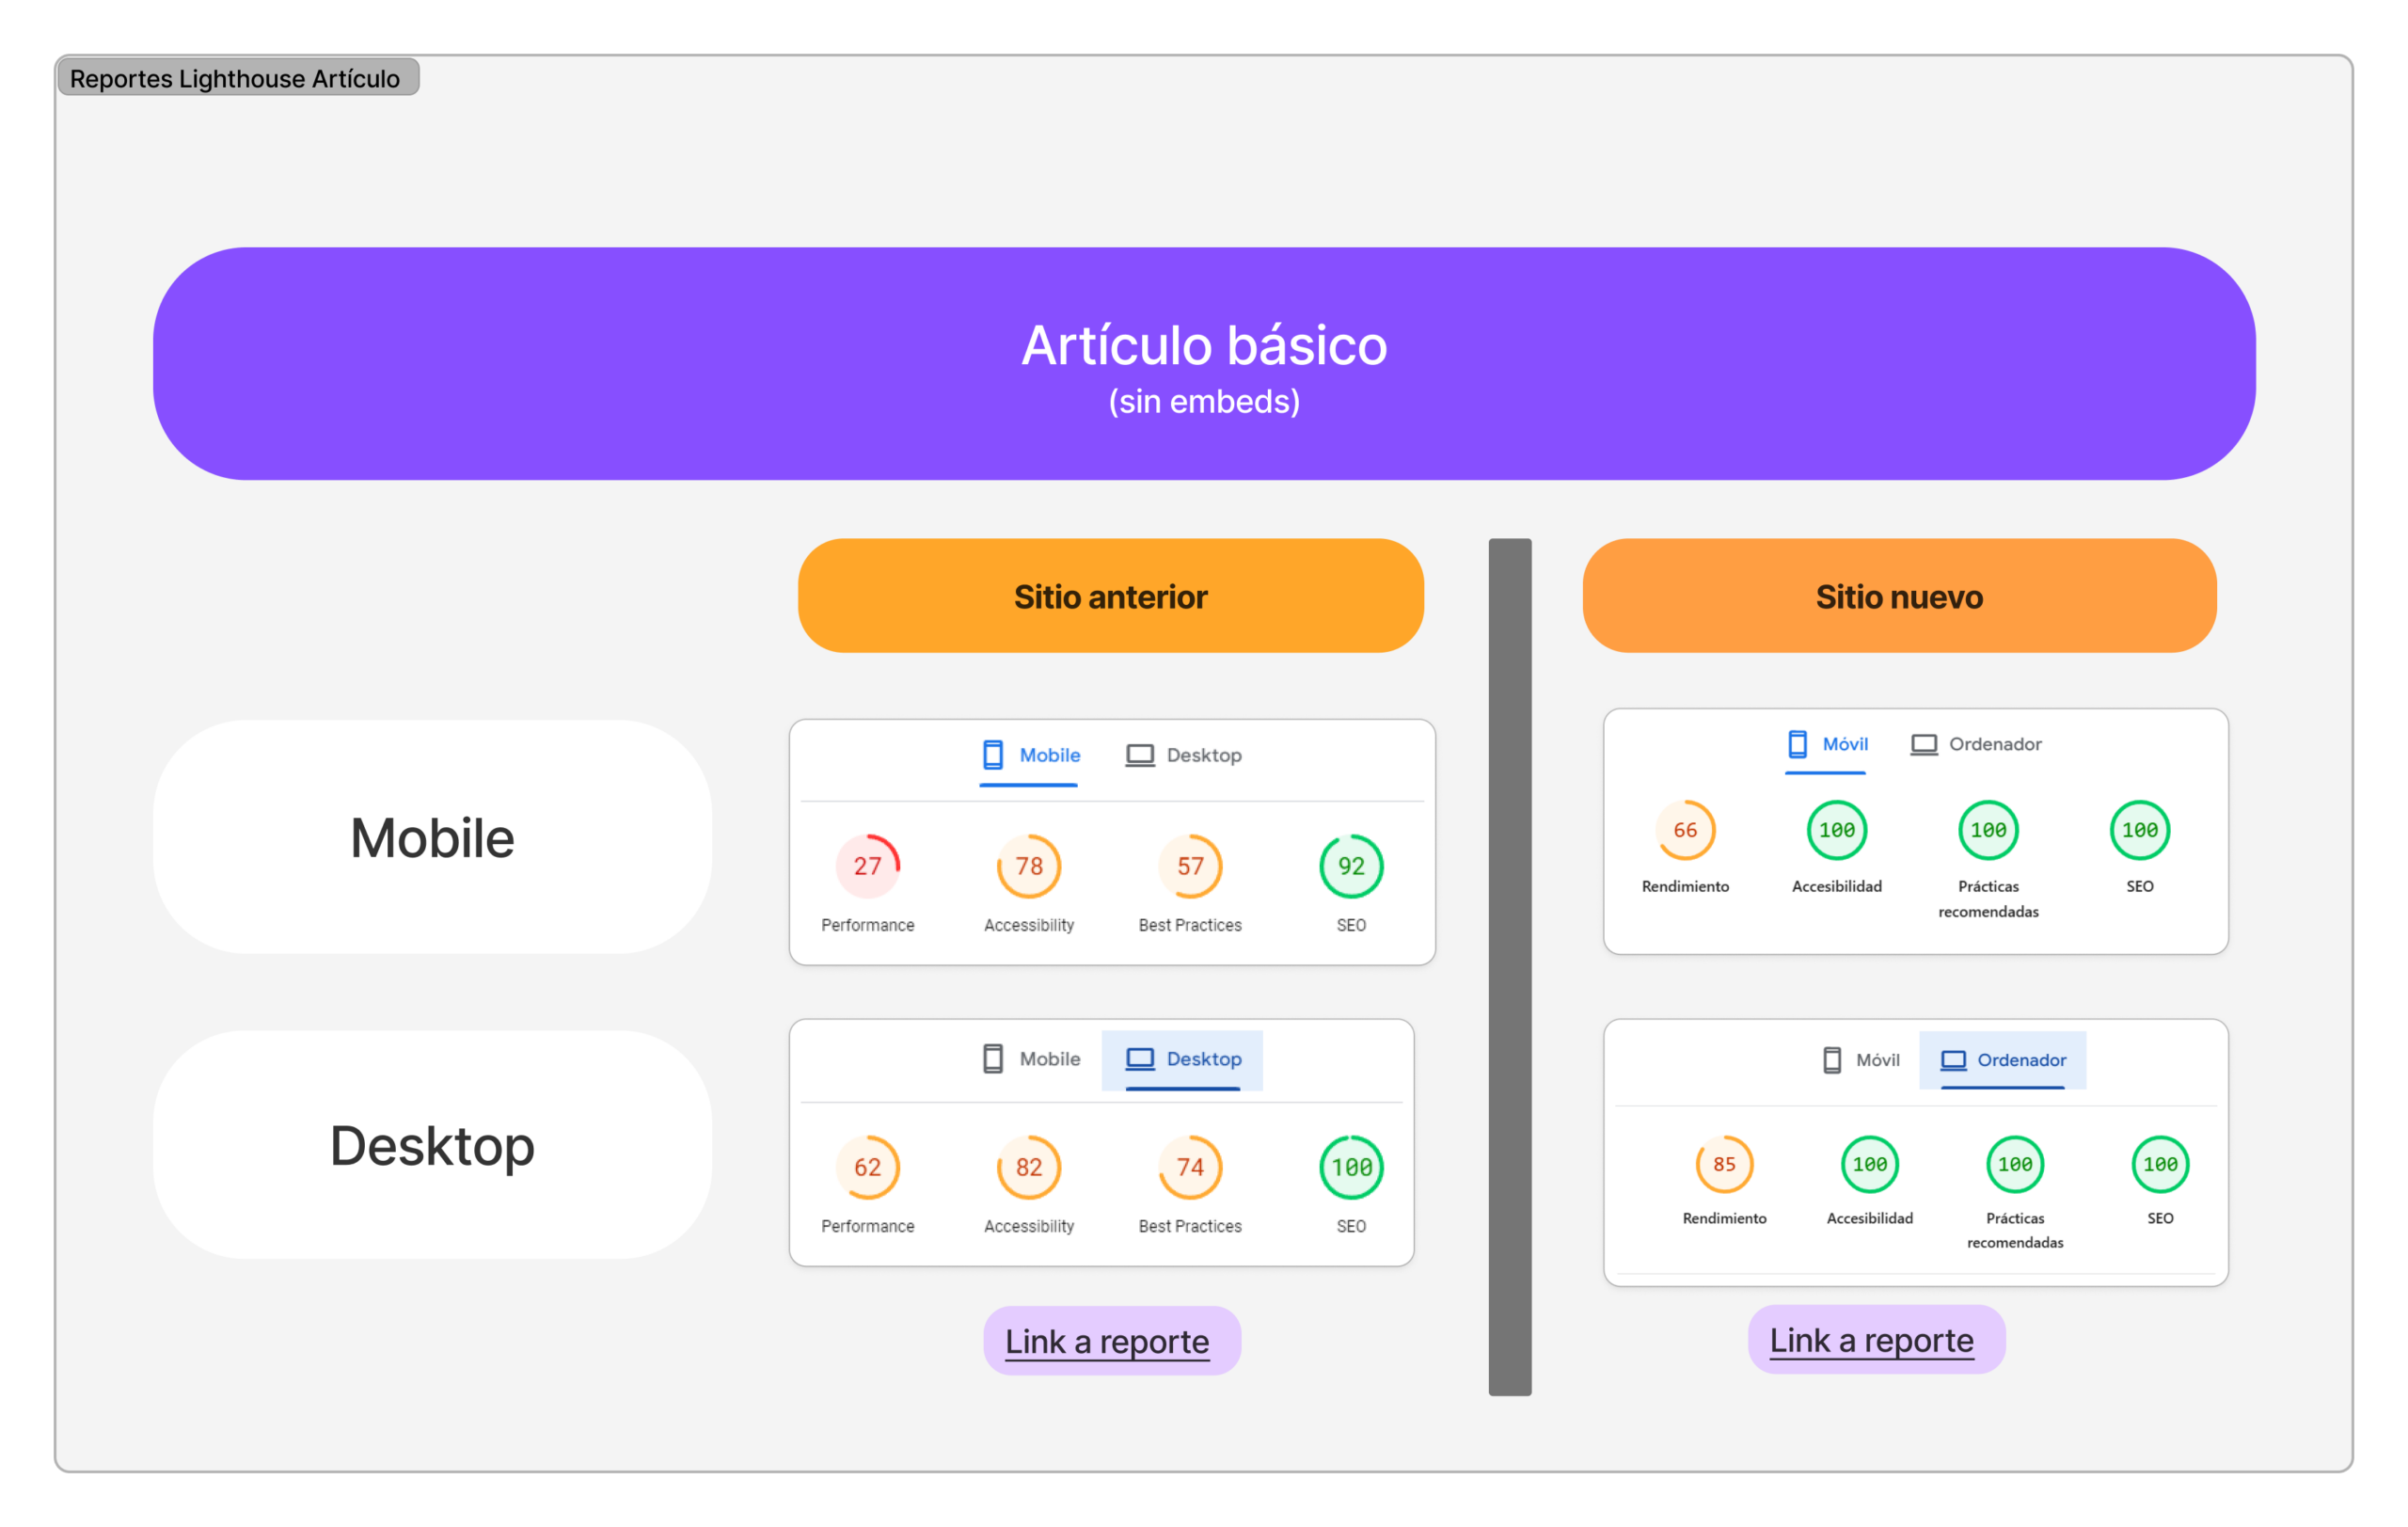Select the Artículo básico purple banner
This screenshot has width=2408, height=1527.
(1203, 364)
